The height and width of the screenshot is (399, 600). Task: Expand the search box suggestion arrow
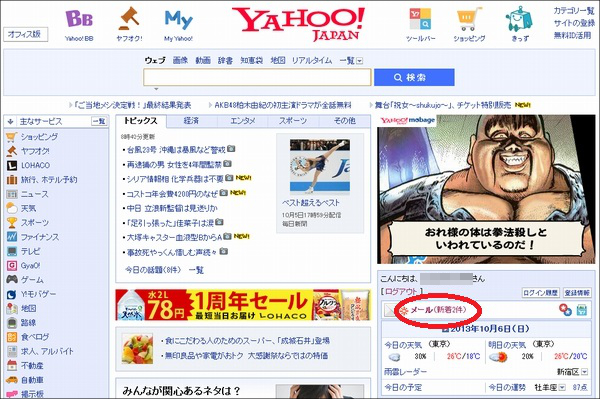point(156,89)
